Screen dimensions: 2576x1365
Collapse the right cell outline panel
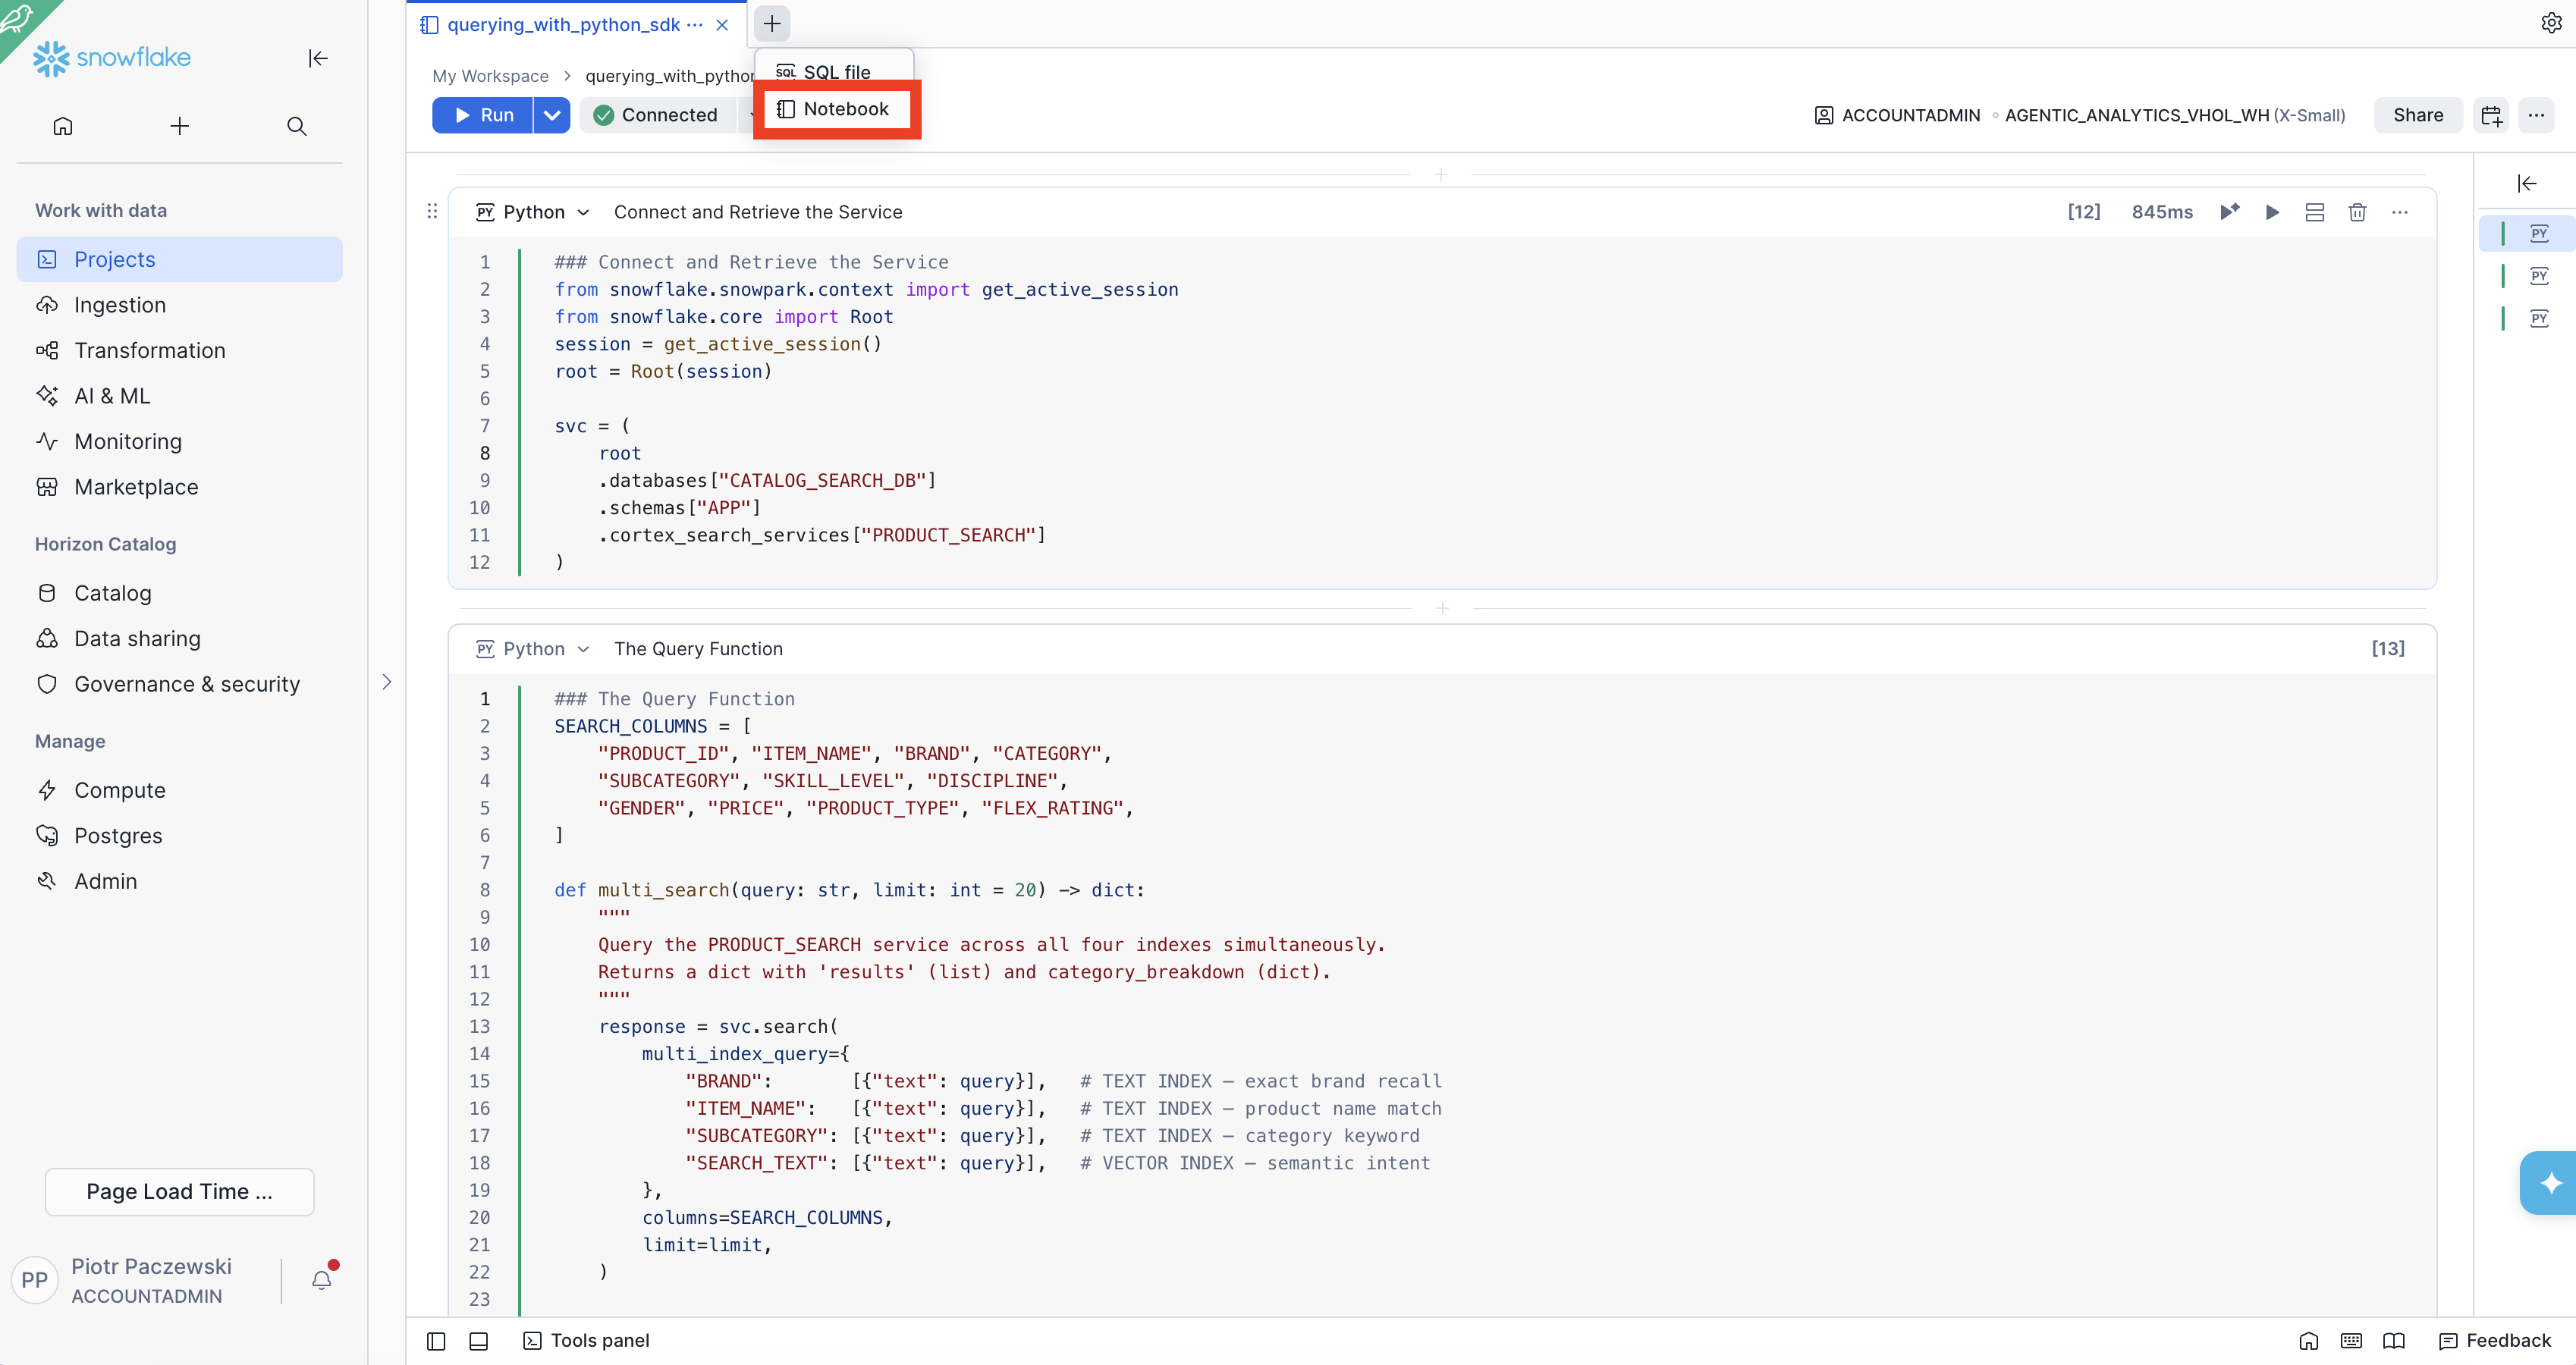point(2527,183)
